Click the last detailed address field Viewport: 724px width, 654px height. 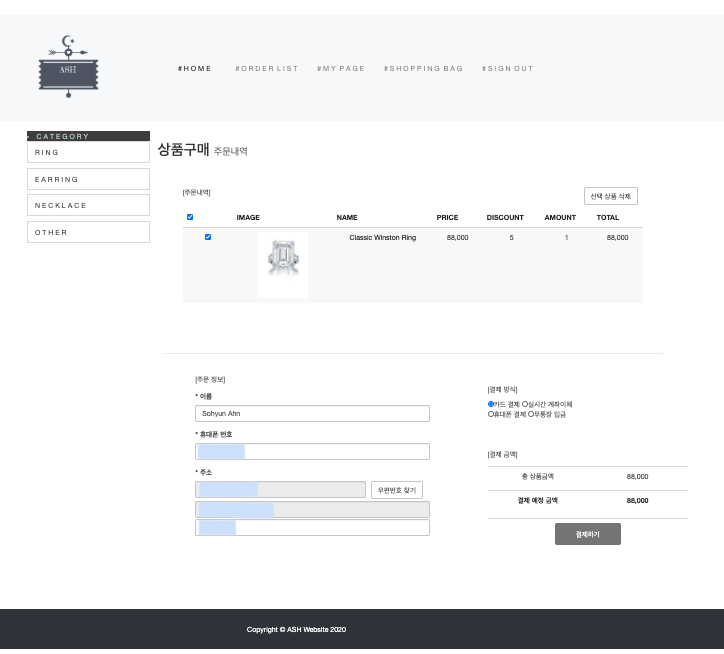tap(312, 527)
